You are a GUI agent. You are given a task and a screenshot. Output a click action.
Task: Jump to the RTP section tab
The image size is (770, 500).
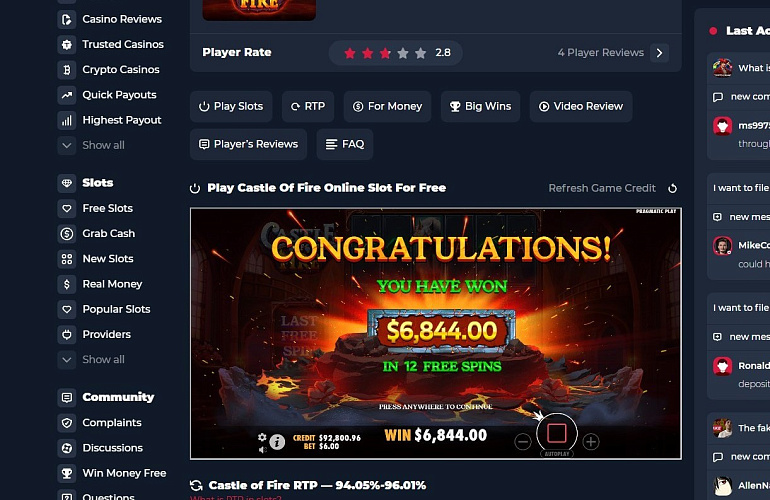click(x=308, y=107)
